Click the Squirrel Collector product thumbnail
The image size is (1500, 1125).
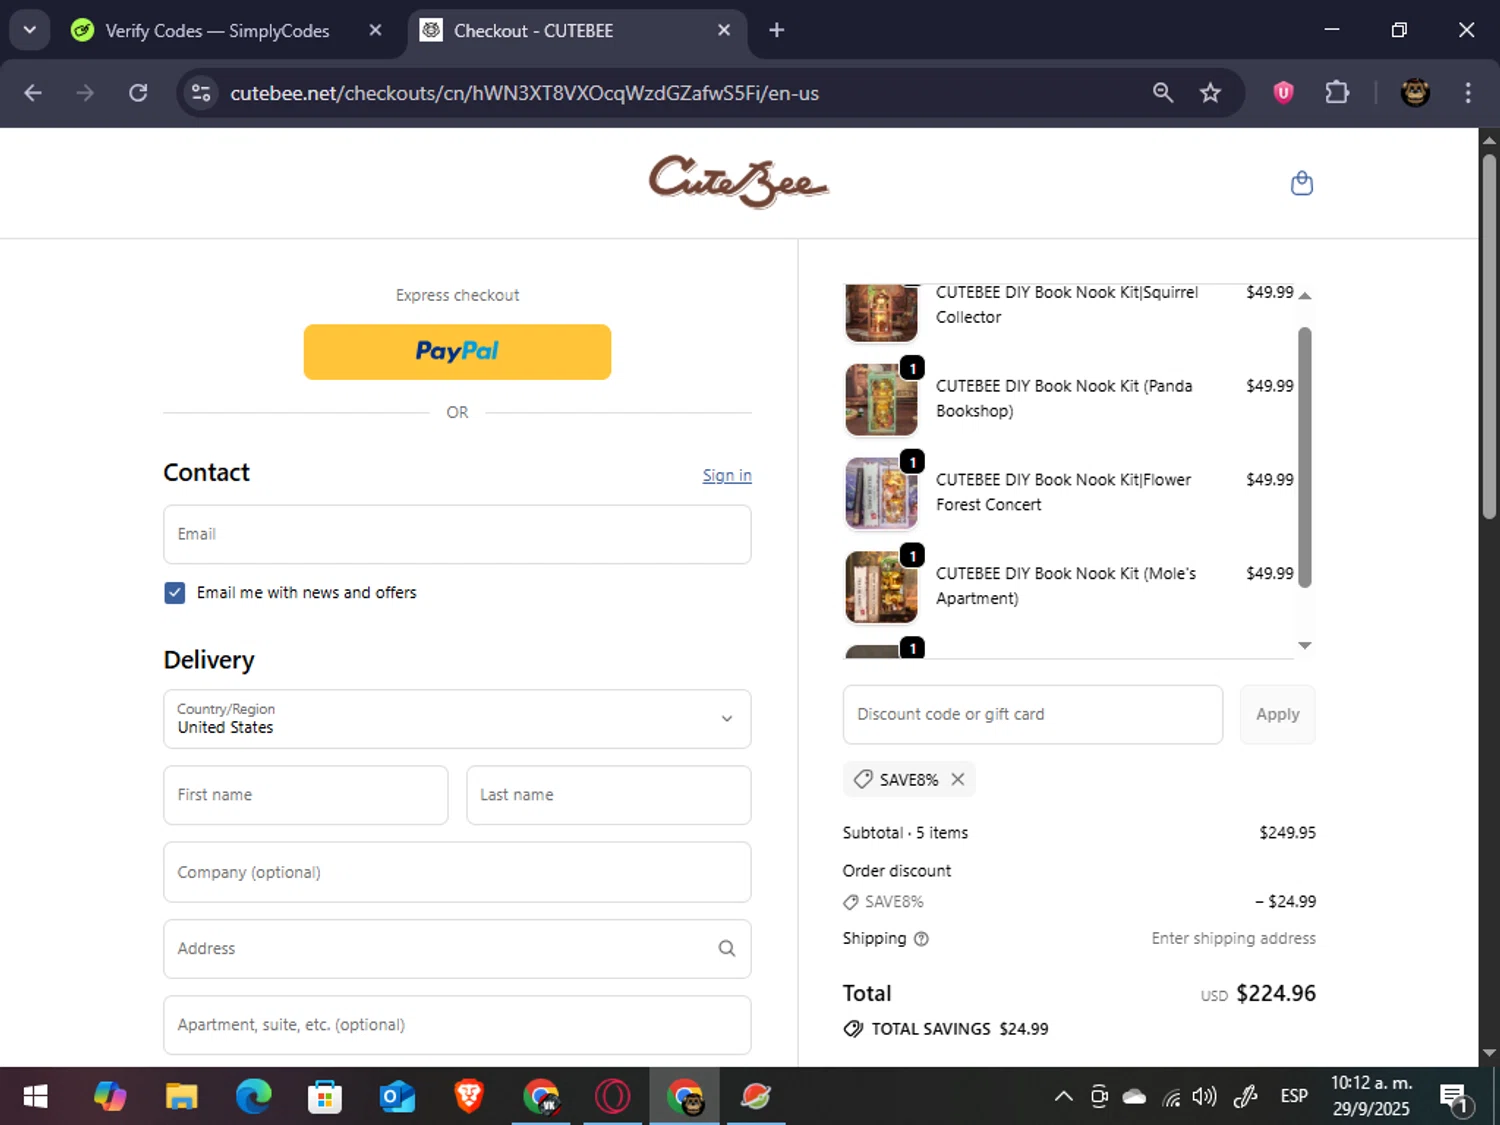click(881, 312)
